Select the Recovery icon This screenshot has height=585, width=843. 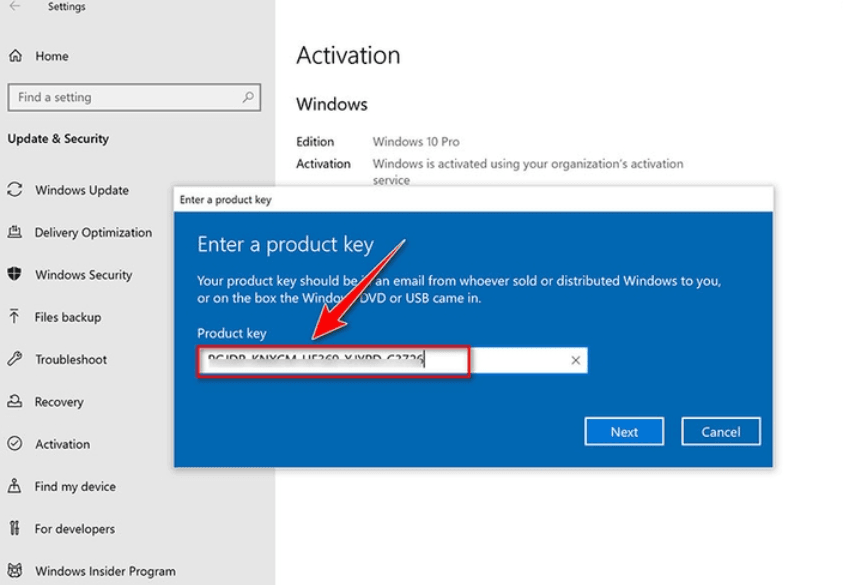15,401
